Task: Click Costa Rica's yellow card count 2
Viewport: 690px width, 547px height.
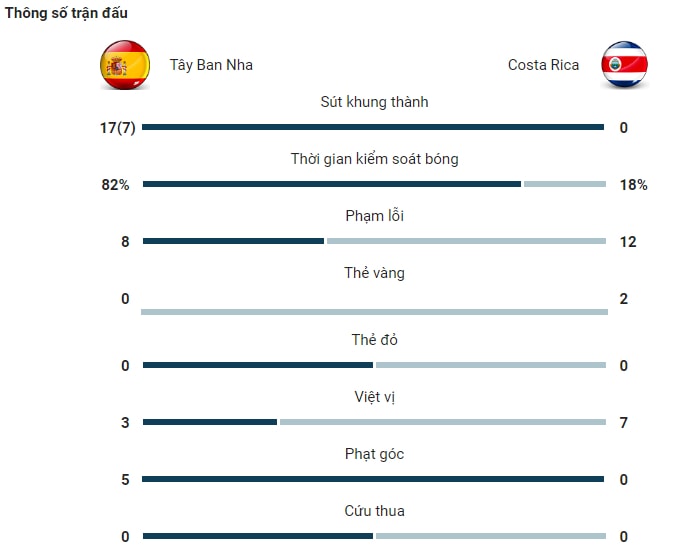Action: coord(624,299)
